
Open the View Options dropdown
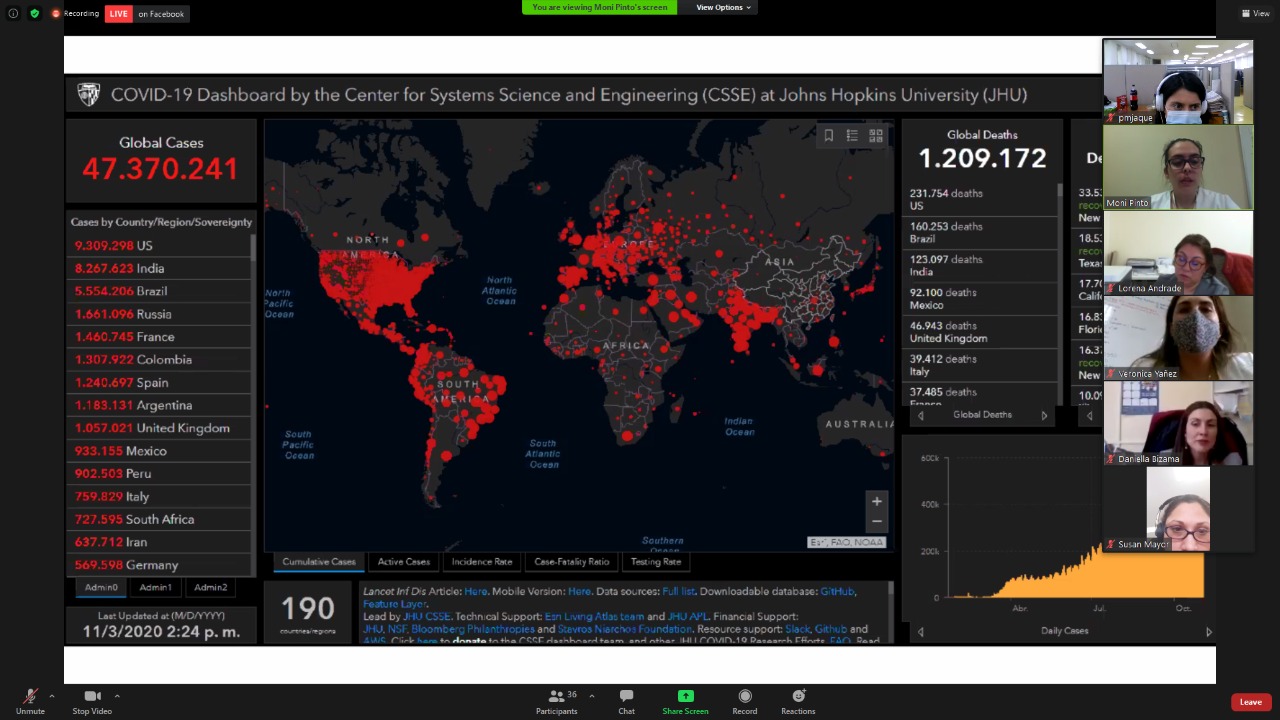[723, 7]
